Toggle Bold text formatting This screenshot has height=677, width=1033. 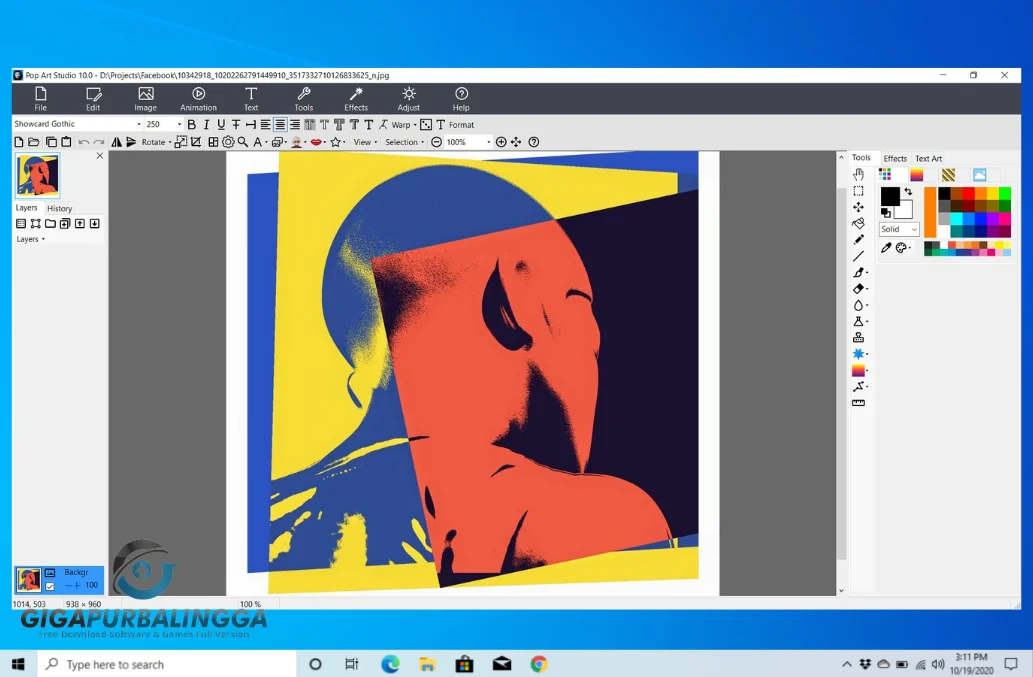(x=192, y=124)
